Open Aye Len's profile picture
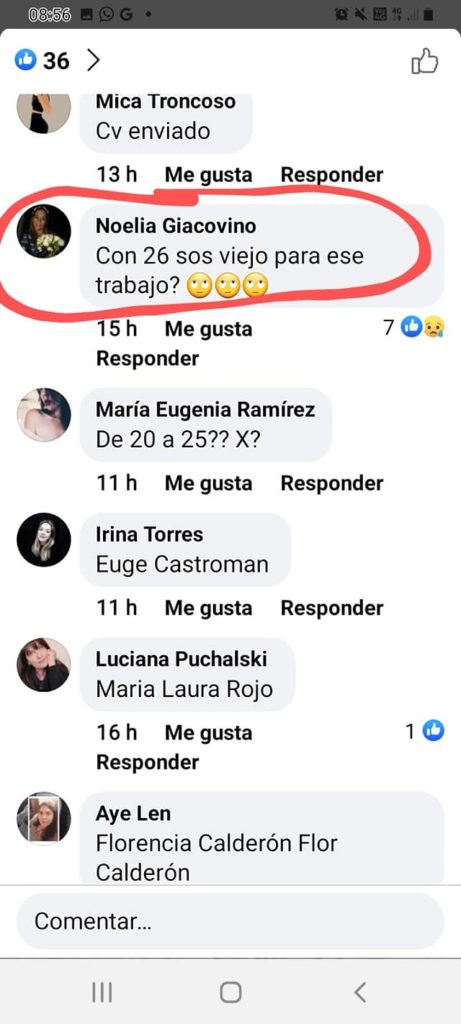This screenshot has width=461, height=1024. pyautogui.click(x=44, y=819)
